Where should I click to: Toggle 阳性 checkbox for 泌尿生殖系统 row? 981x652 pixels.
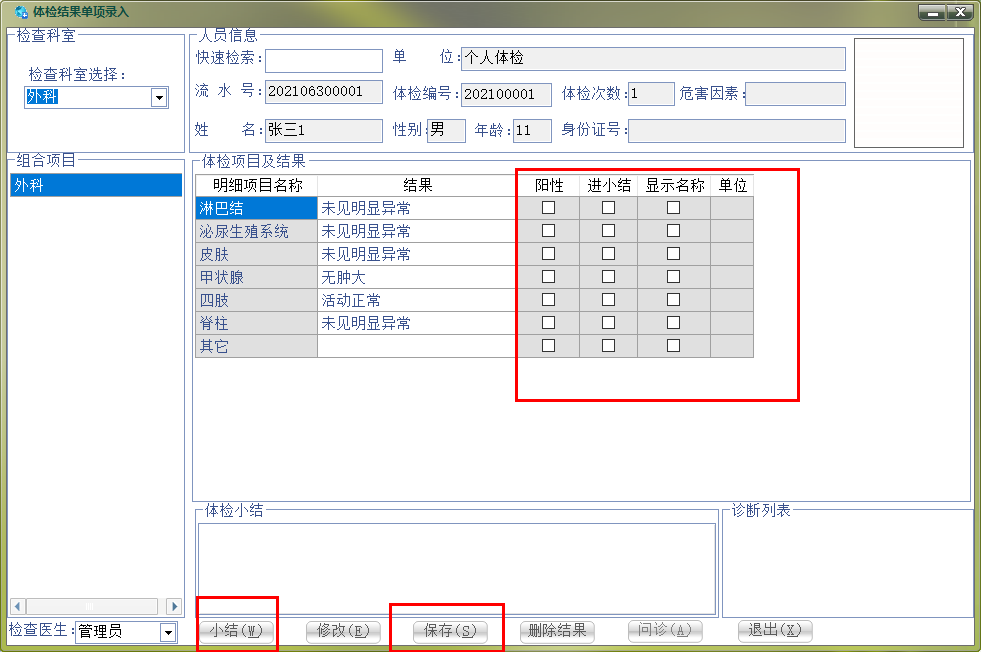tap(548, 231)
